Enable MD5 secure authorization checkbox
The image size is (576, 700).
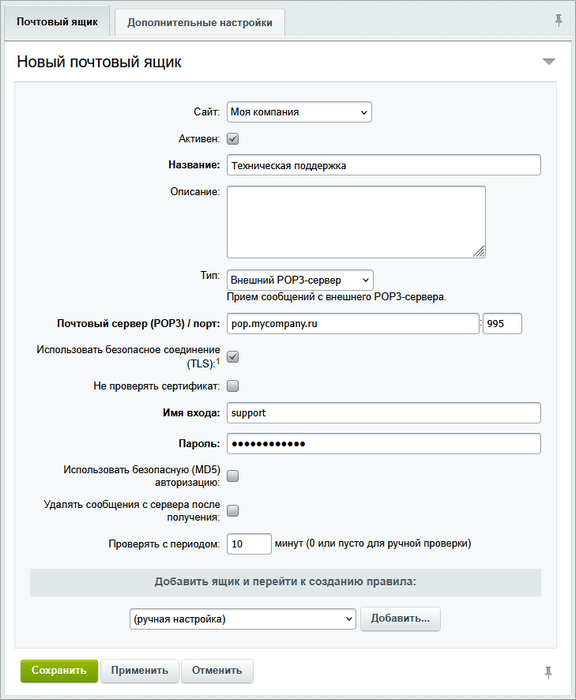[233, 476]
